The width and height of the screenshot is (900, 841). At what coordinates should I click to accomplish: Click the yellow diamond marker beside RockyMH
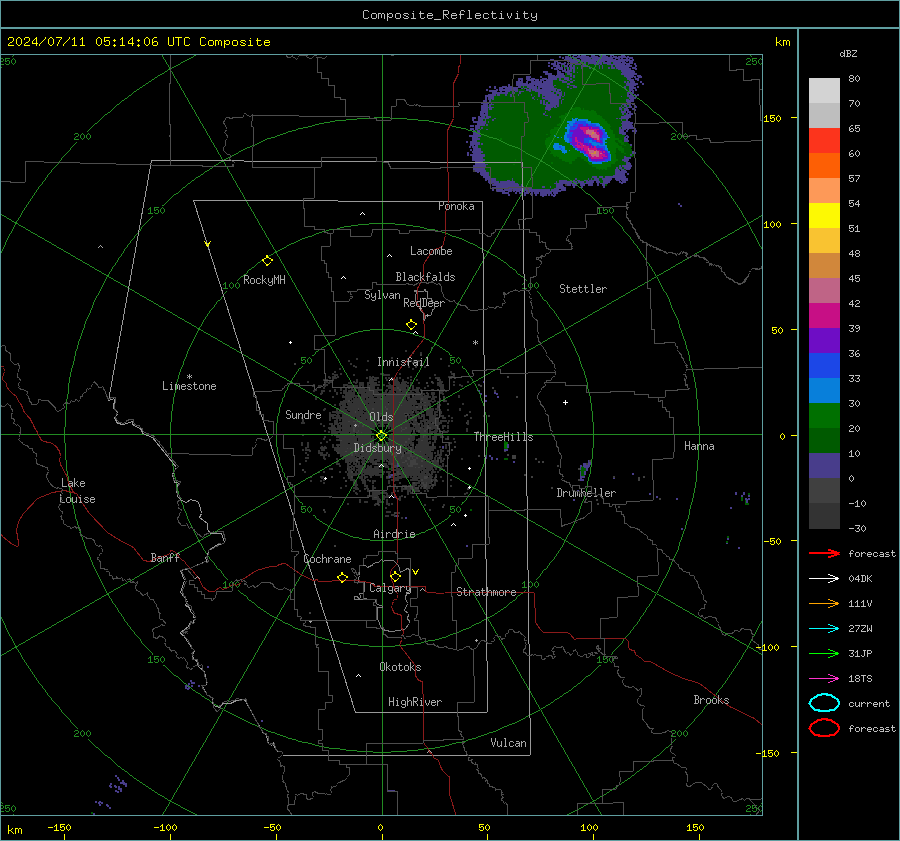[267, 261]
